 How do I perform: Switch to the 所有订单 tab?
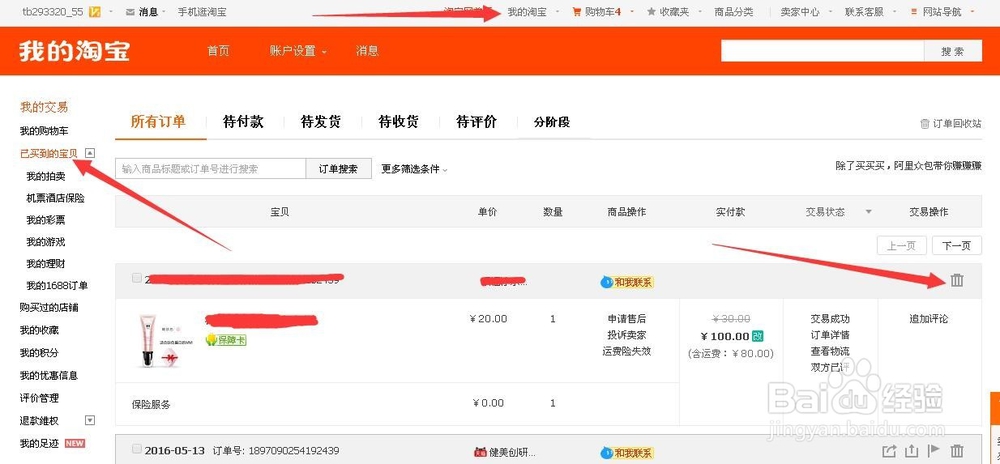[158, 121]
